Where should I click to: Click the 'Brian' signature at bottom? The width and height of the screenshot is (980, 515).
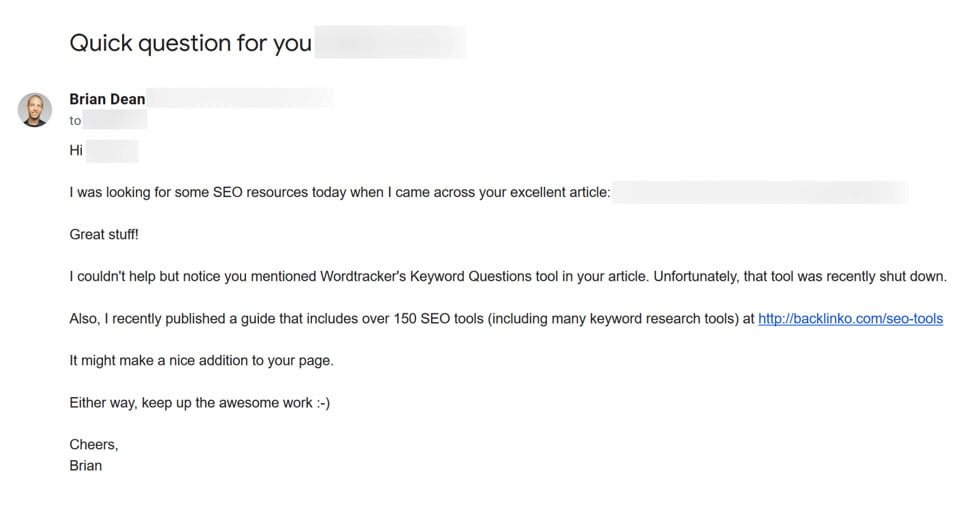pos(85,465)
